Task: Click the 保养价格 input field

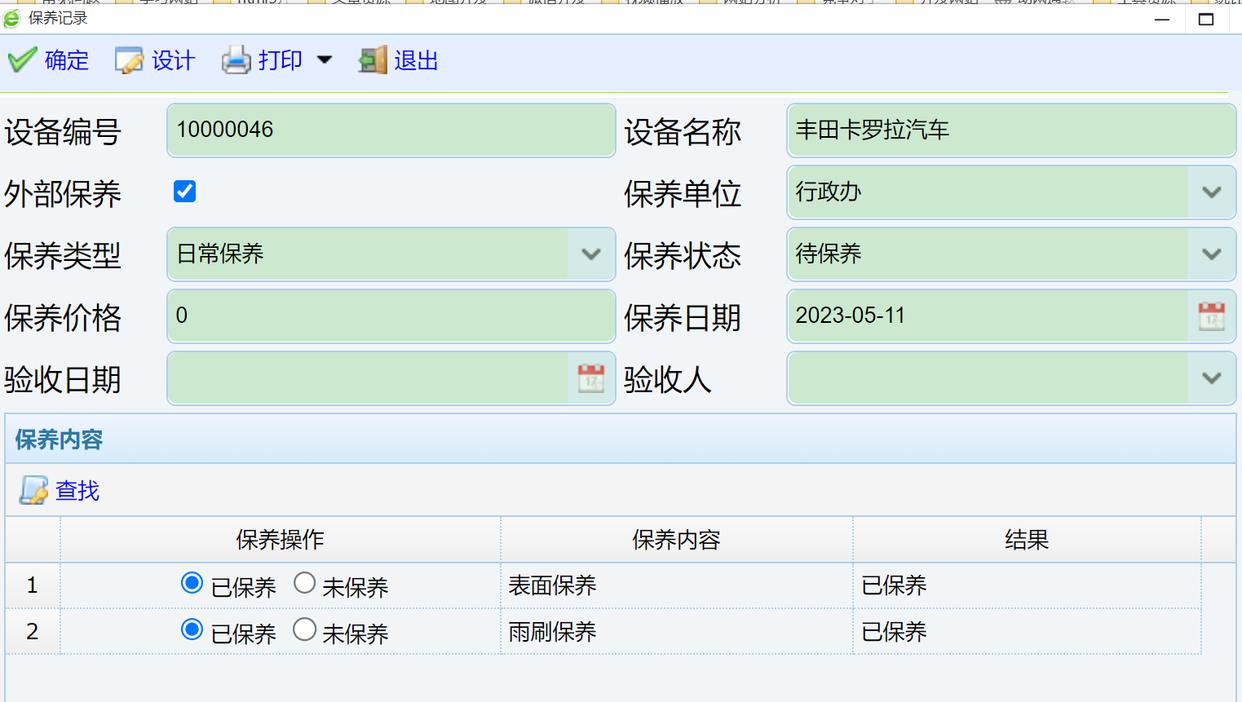Action: tap(390, 316)
